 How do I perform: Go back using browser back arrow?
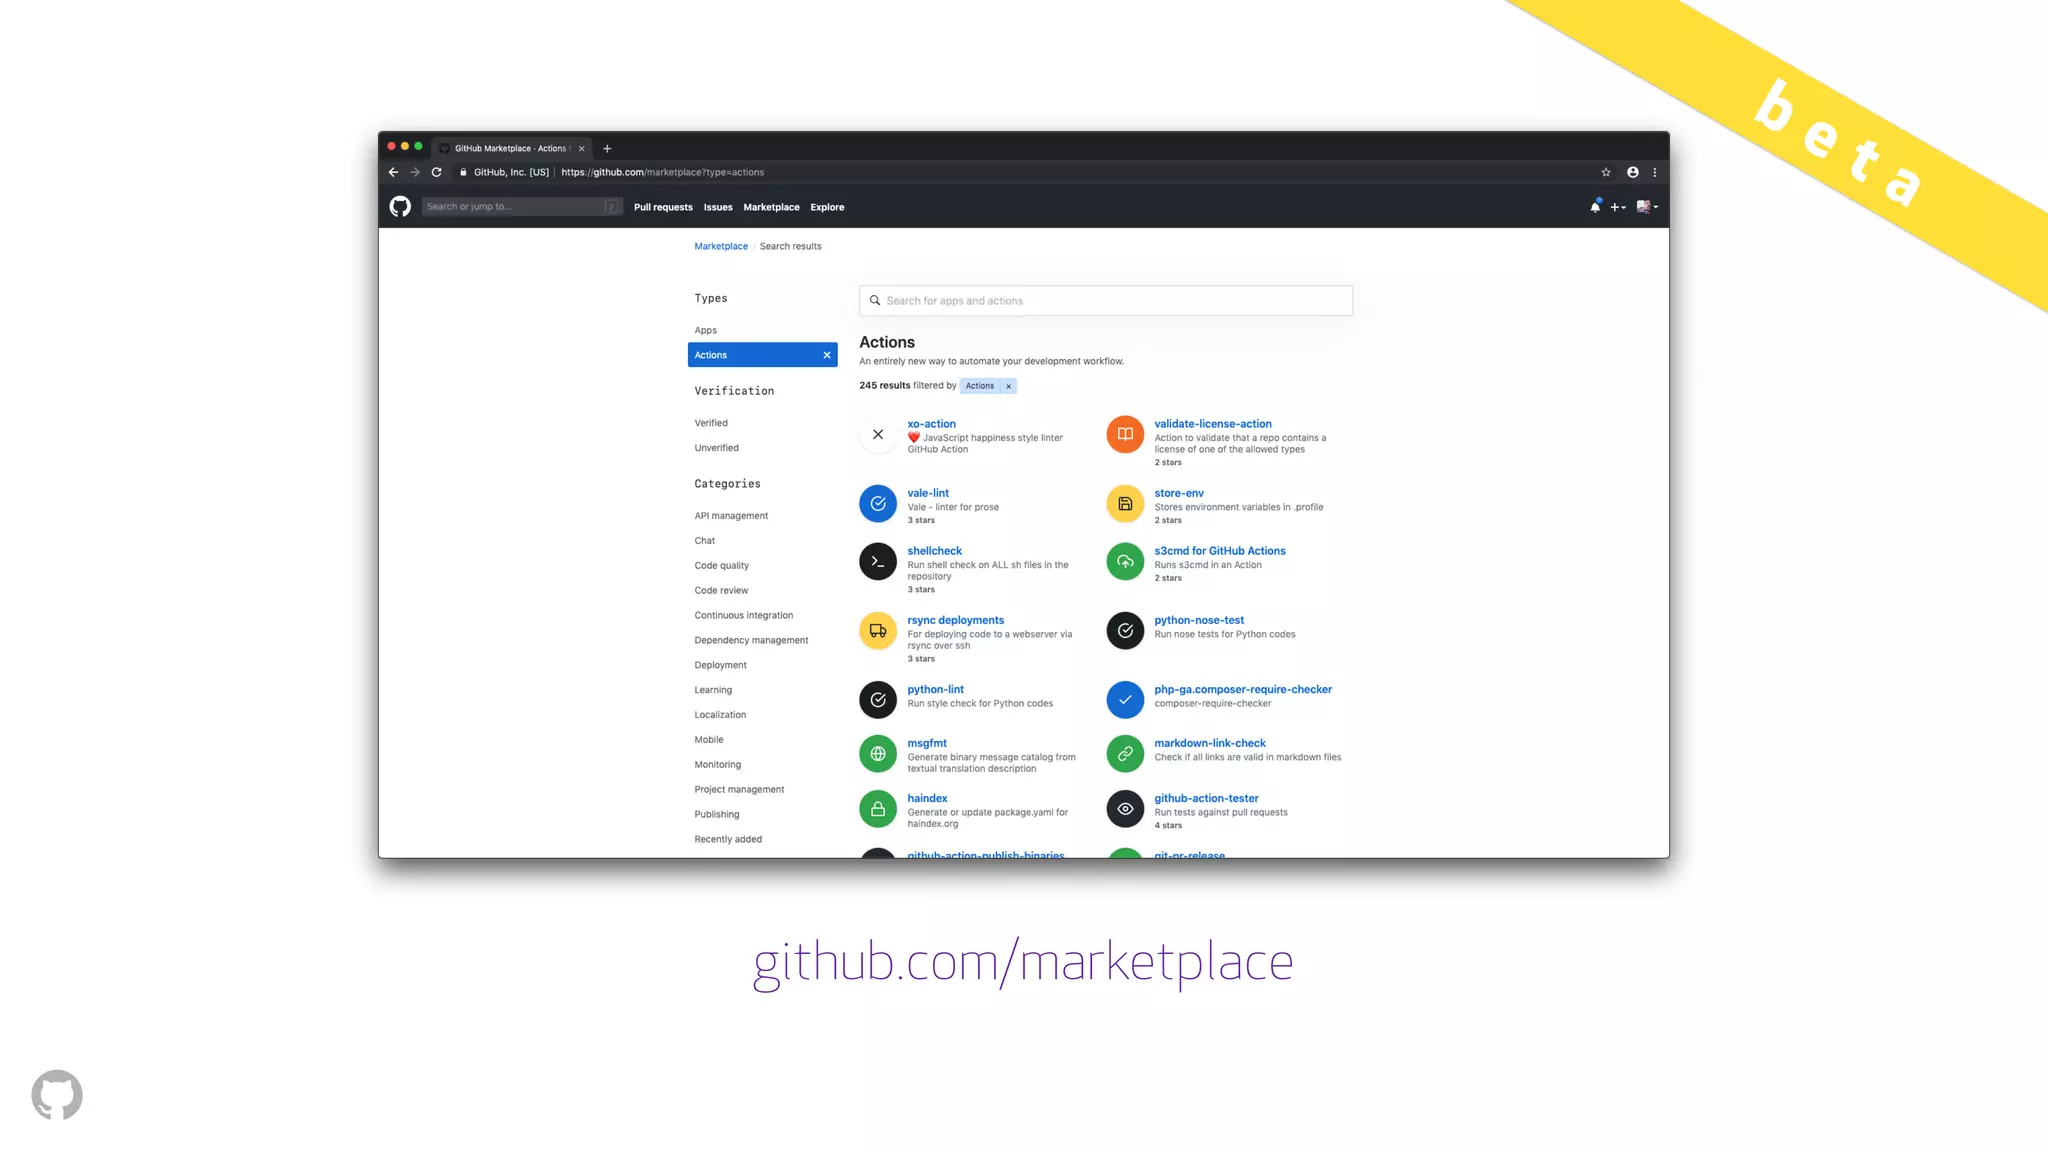click(x=393, y=172)
